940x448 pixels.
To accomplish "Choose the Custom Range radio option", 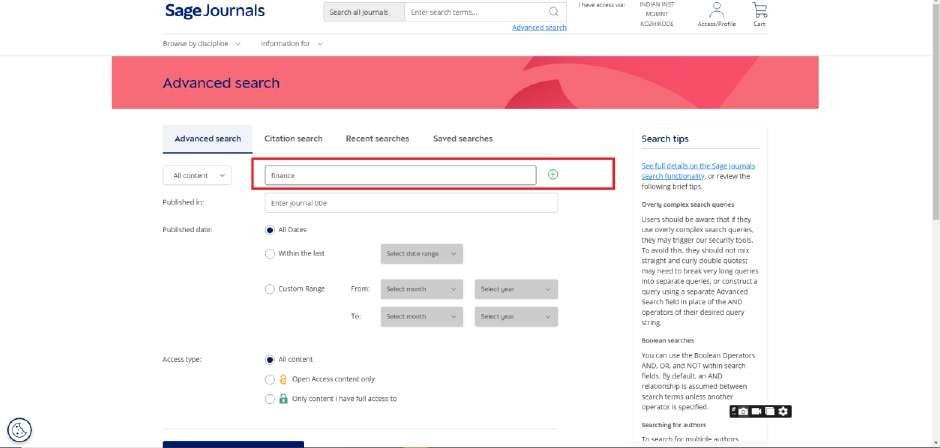I will tap(270, 289).
